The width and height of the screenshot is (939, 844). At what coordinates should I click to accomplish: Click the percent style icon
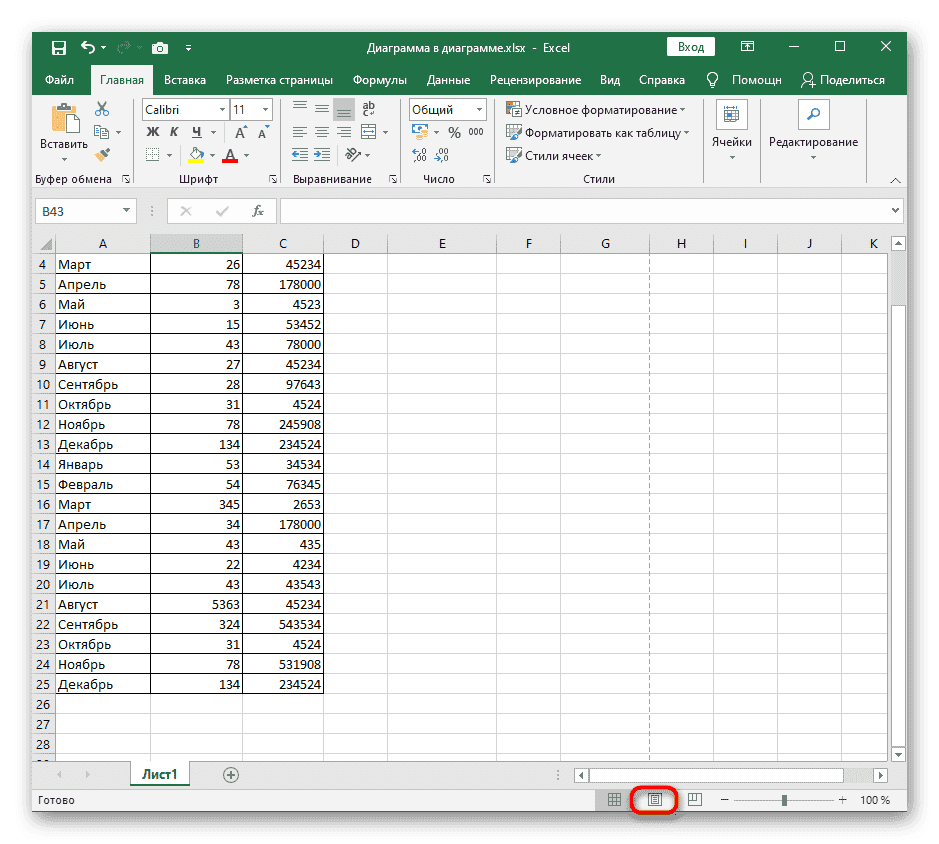pos(454,132)
